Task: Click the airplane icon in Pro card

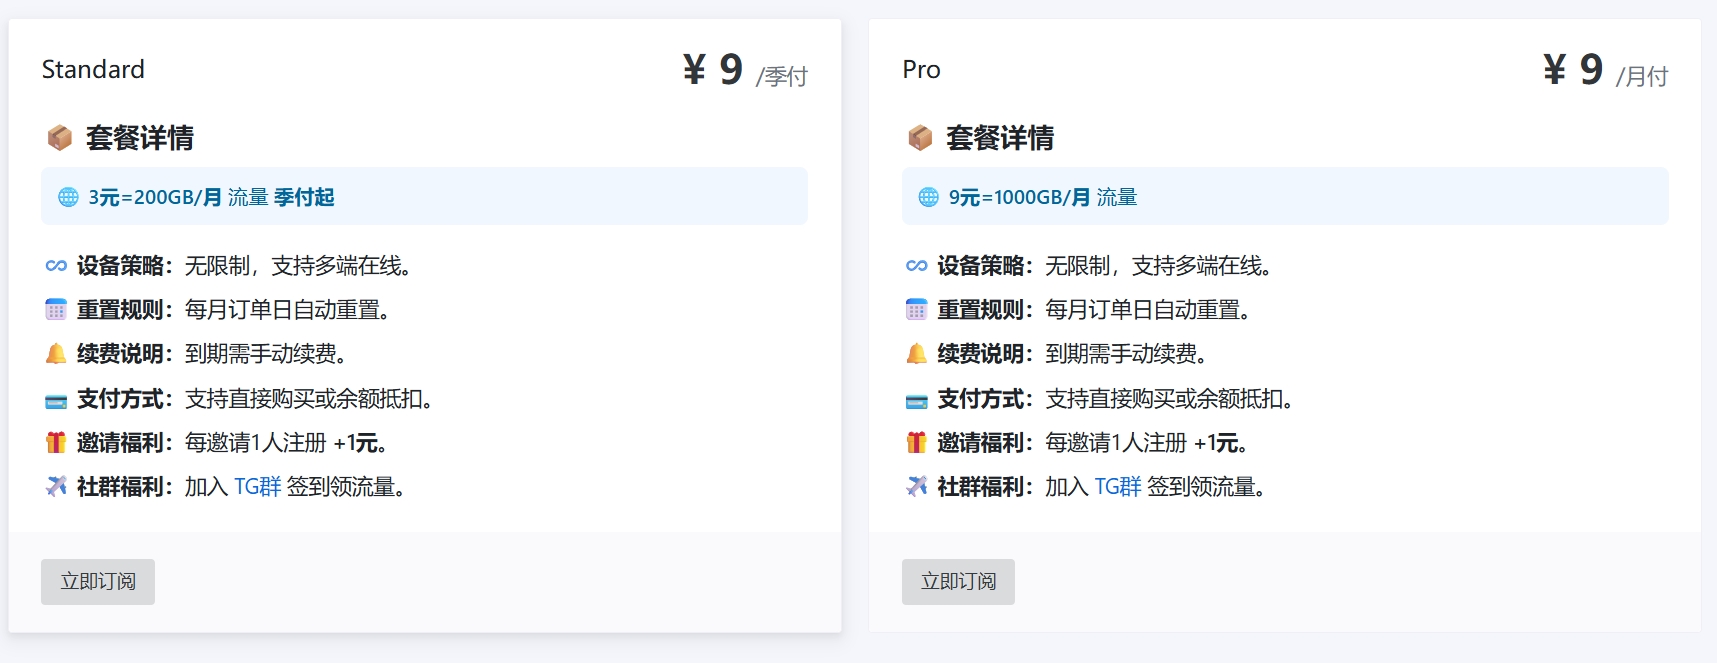Action: pos(916,487)
